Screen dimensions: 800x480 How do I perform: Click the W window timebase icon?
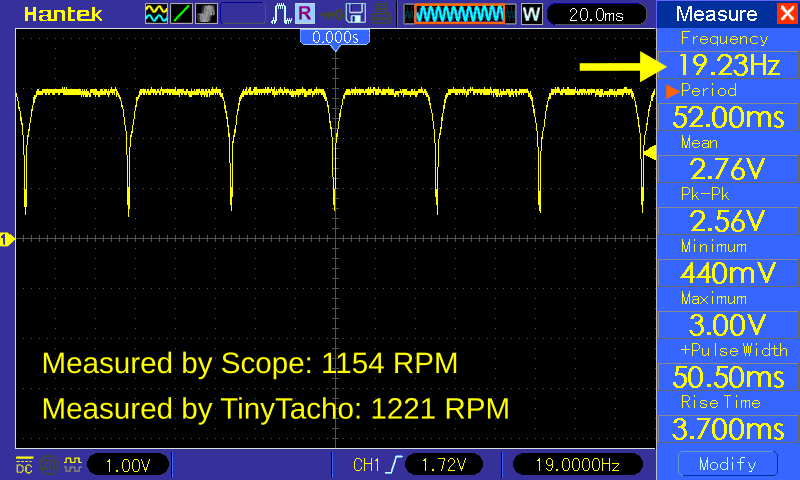click(x=531, y=14)
